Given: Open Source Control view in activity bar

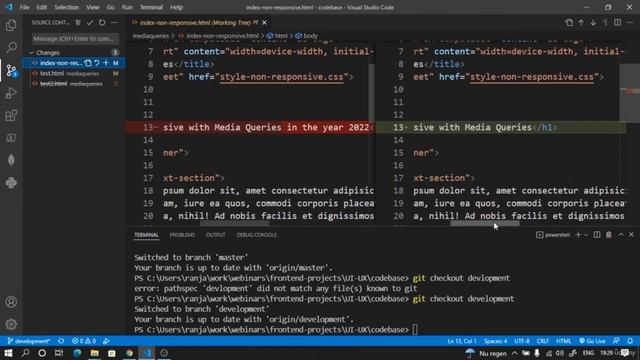Looking at the screenshot, I should 11,70.
